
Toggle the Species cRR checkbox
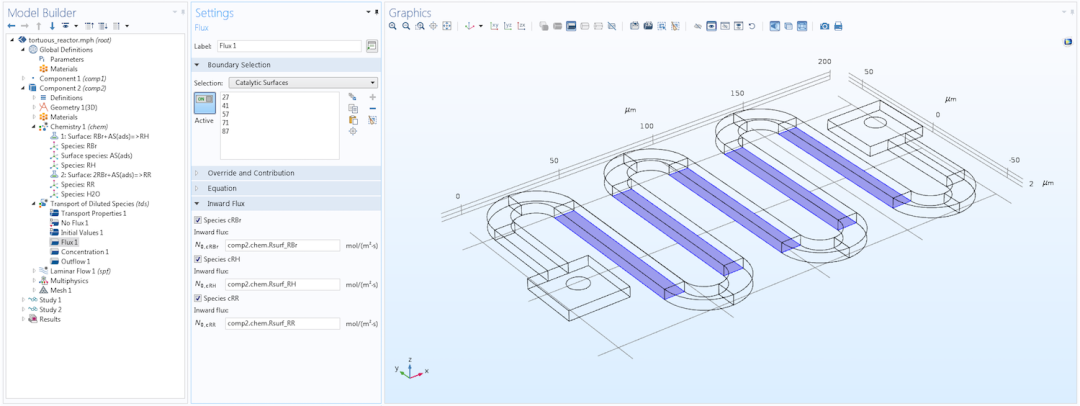[x=198, y=298]
